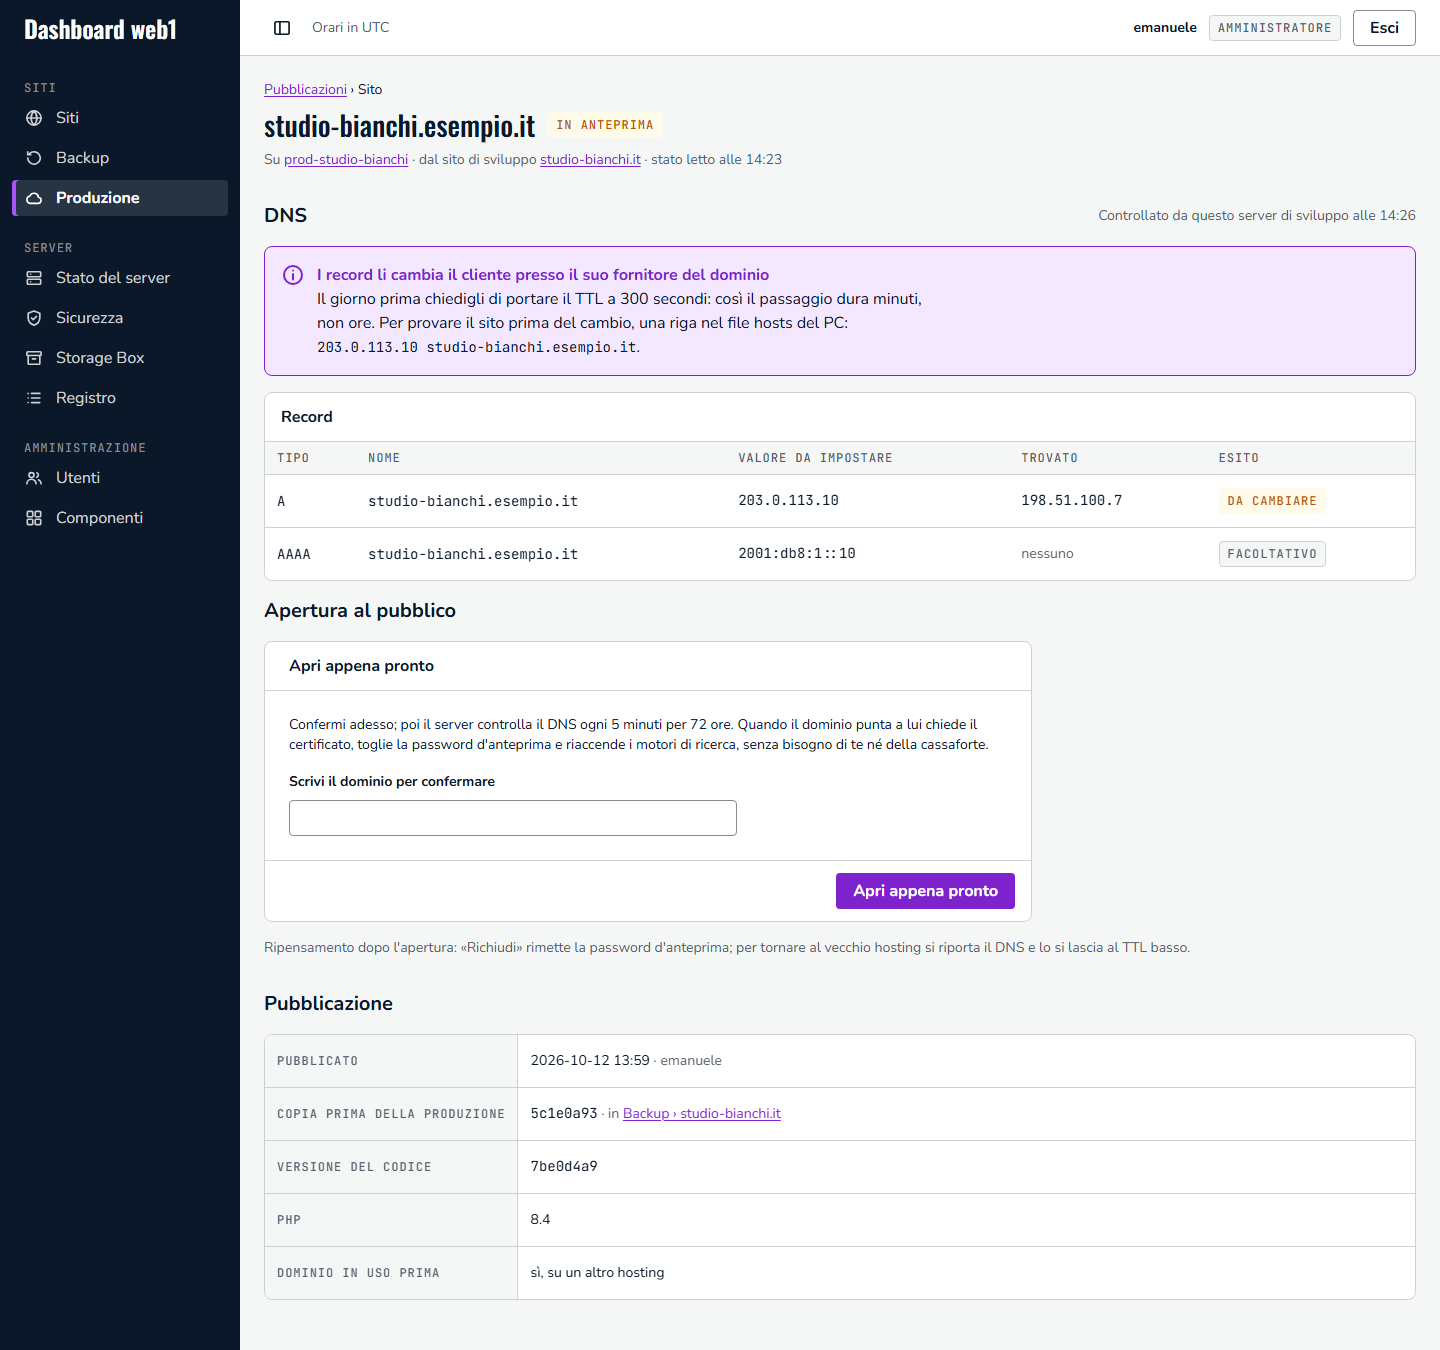Open Storage Box archive icon
1440x1350 pixels.
34,358
